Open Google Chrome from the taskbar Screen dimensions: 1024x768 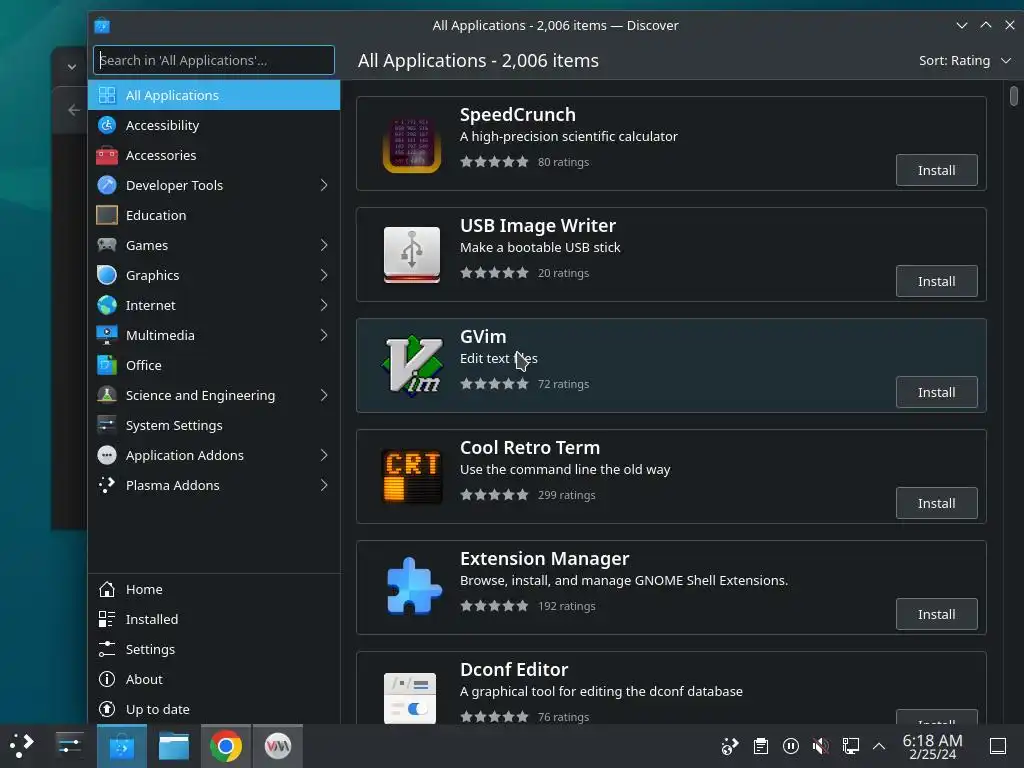[x=225, y=746]
